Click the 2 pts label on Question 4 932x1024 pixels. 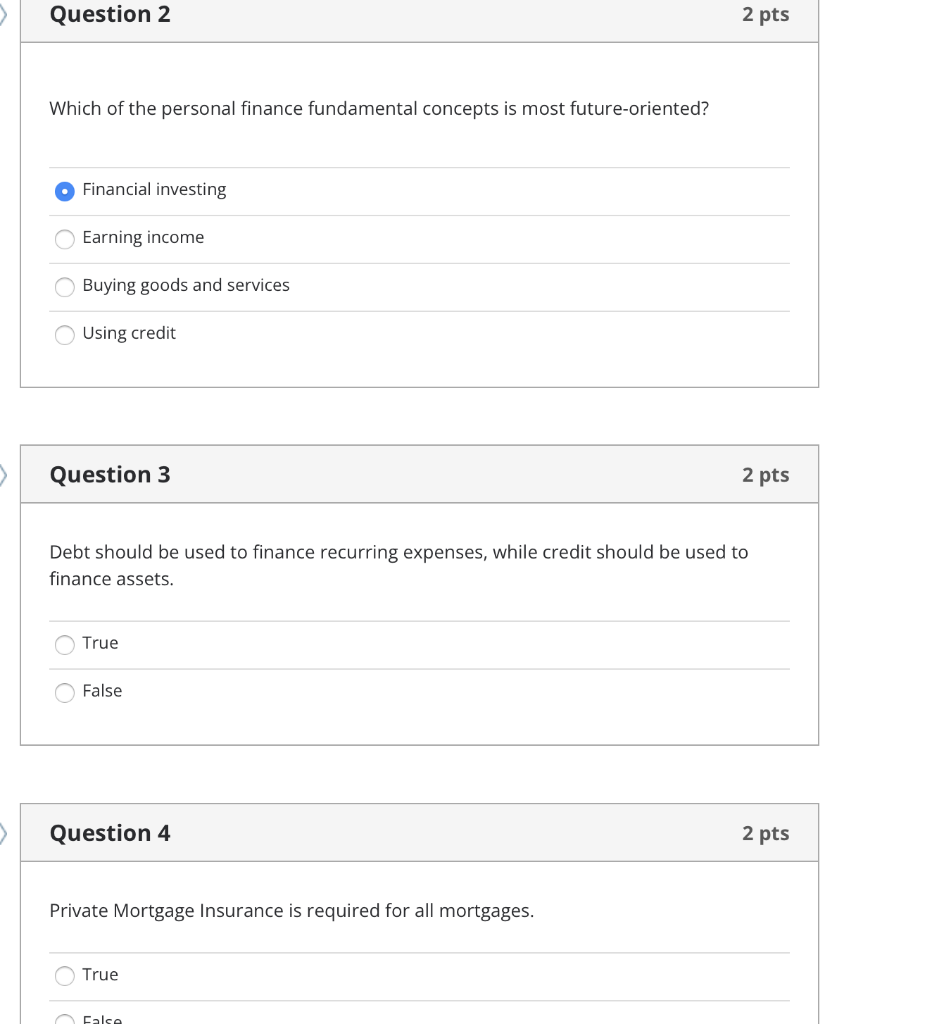click(767, 832)
